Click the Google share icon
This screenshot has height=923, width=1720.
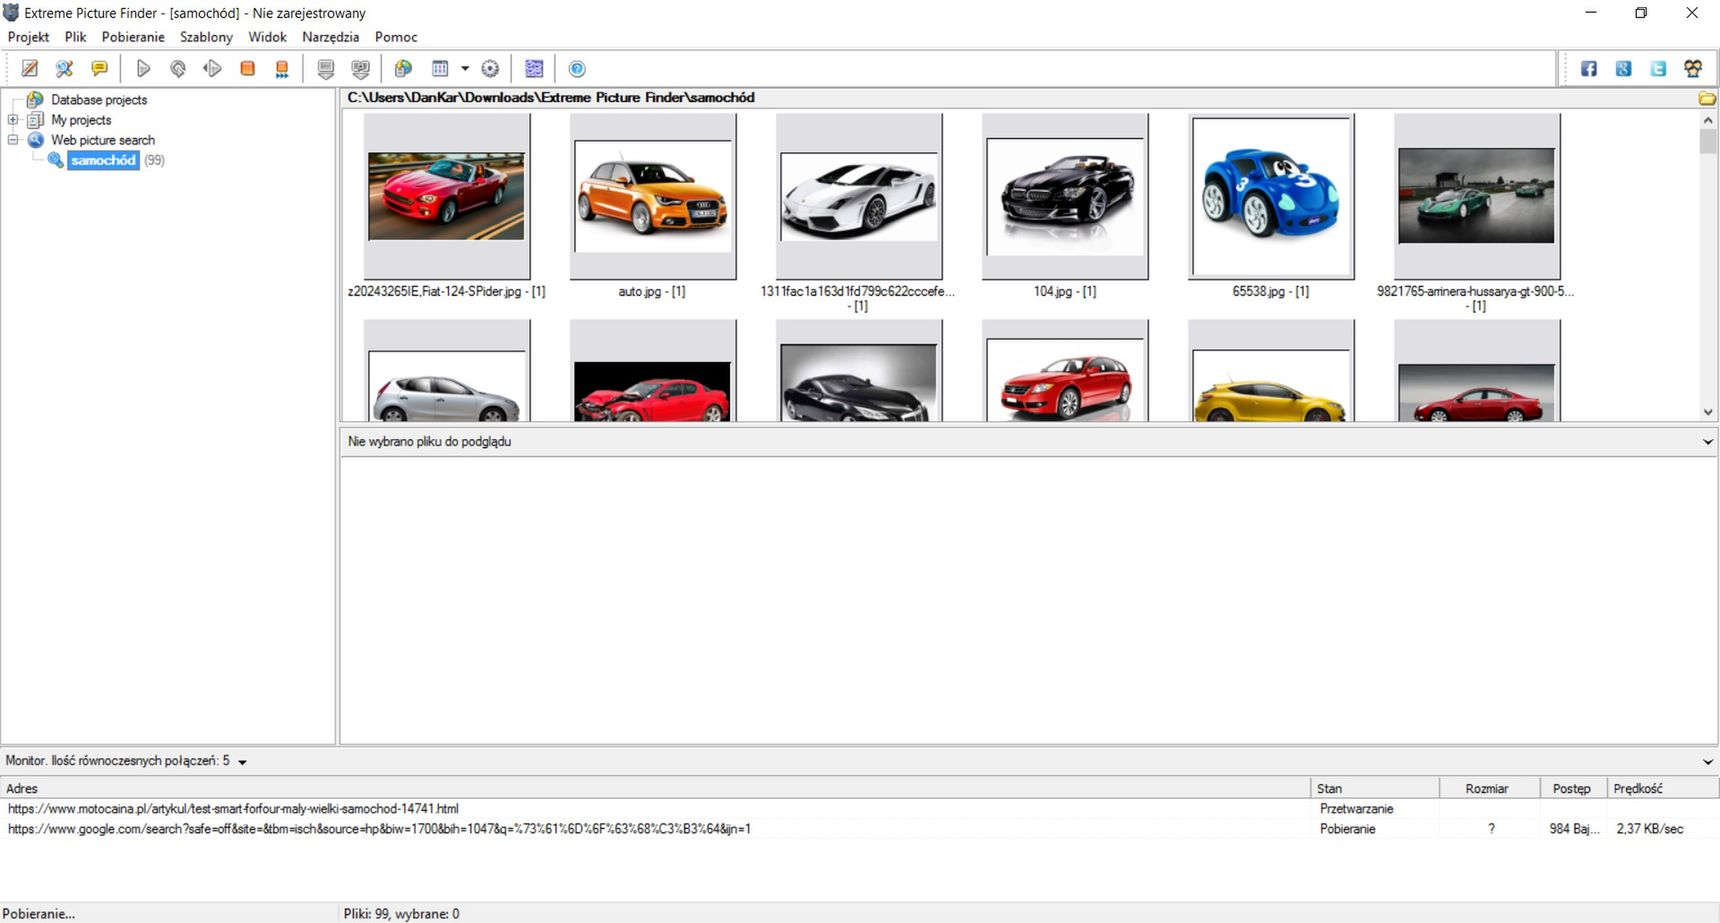pyautogui.click(x=1623, y=69)
